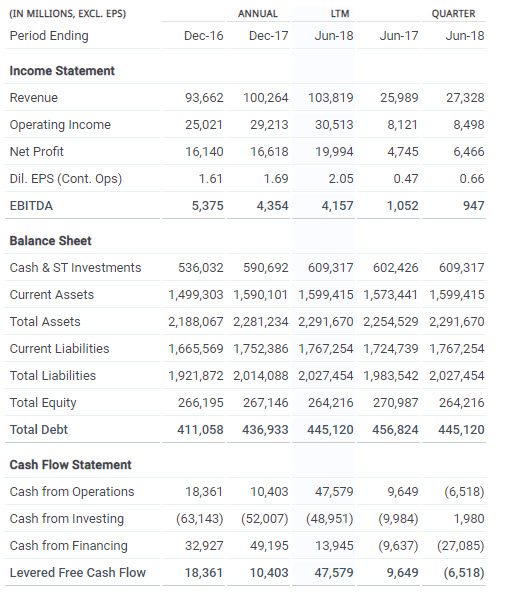This screenshot has width=506, height=609.
Task: Select the Net Profit row label
Action: click(x=37, y=151)
